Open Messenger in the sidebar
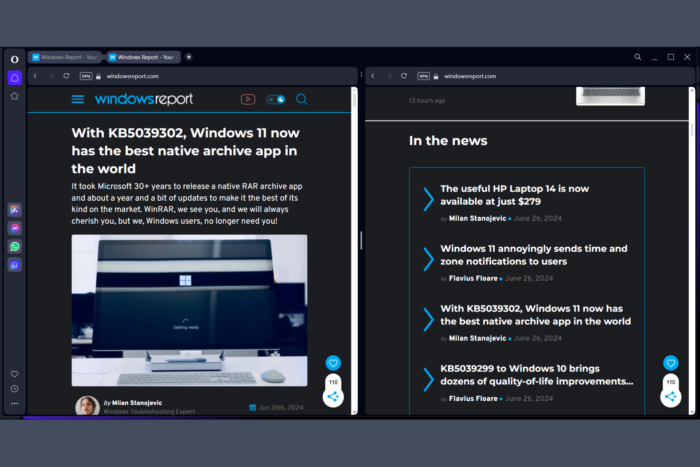The image size is (700, 467). (x=15, y=228)
